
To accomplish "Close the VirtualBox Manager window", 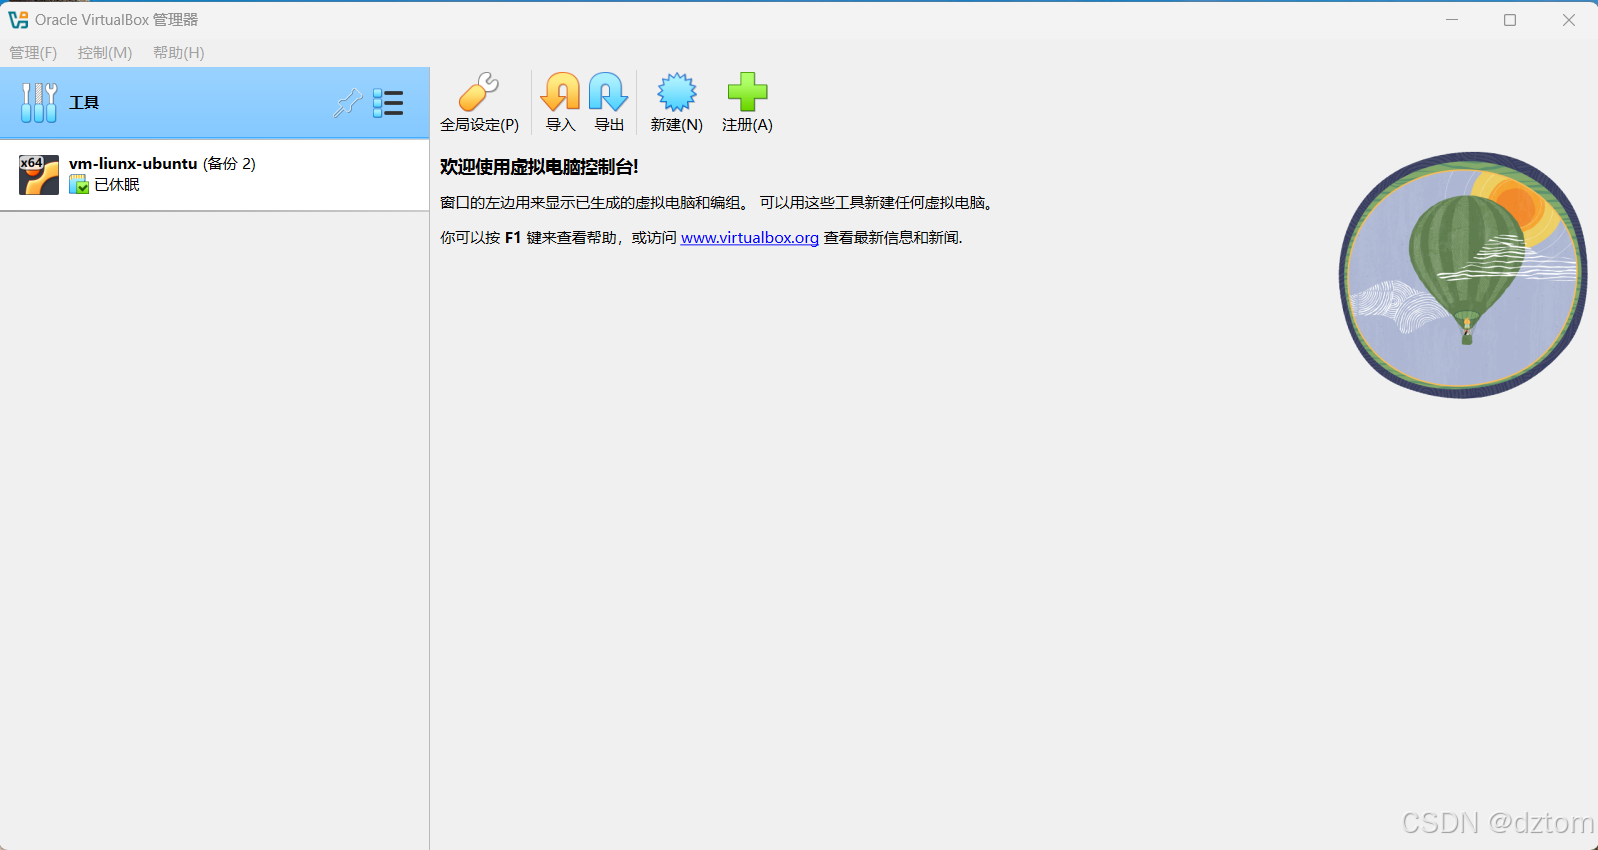I will tap(1569, 20).
